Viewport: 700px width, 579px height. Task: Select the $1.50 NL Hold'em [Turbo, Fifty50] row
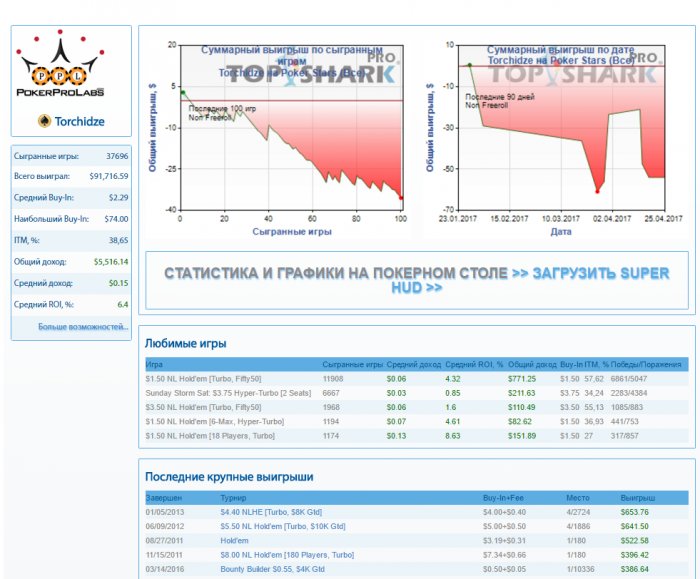coord(417,379)
